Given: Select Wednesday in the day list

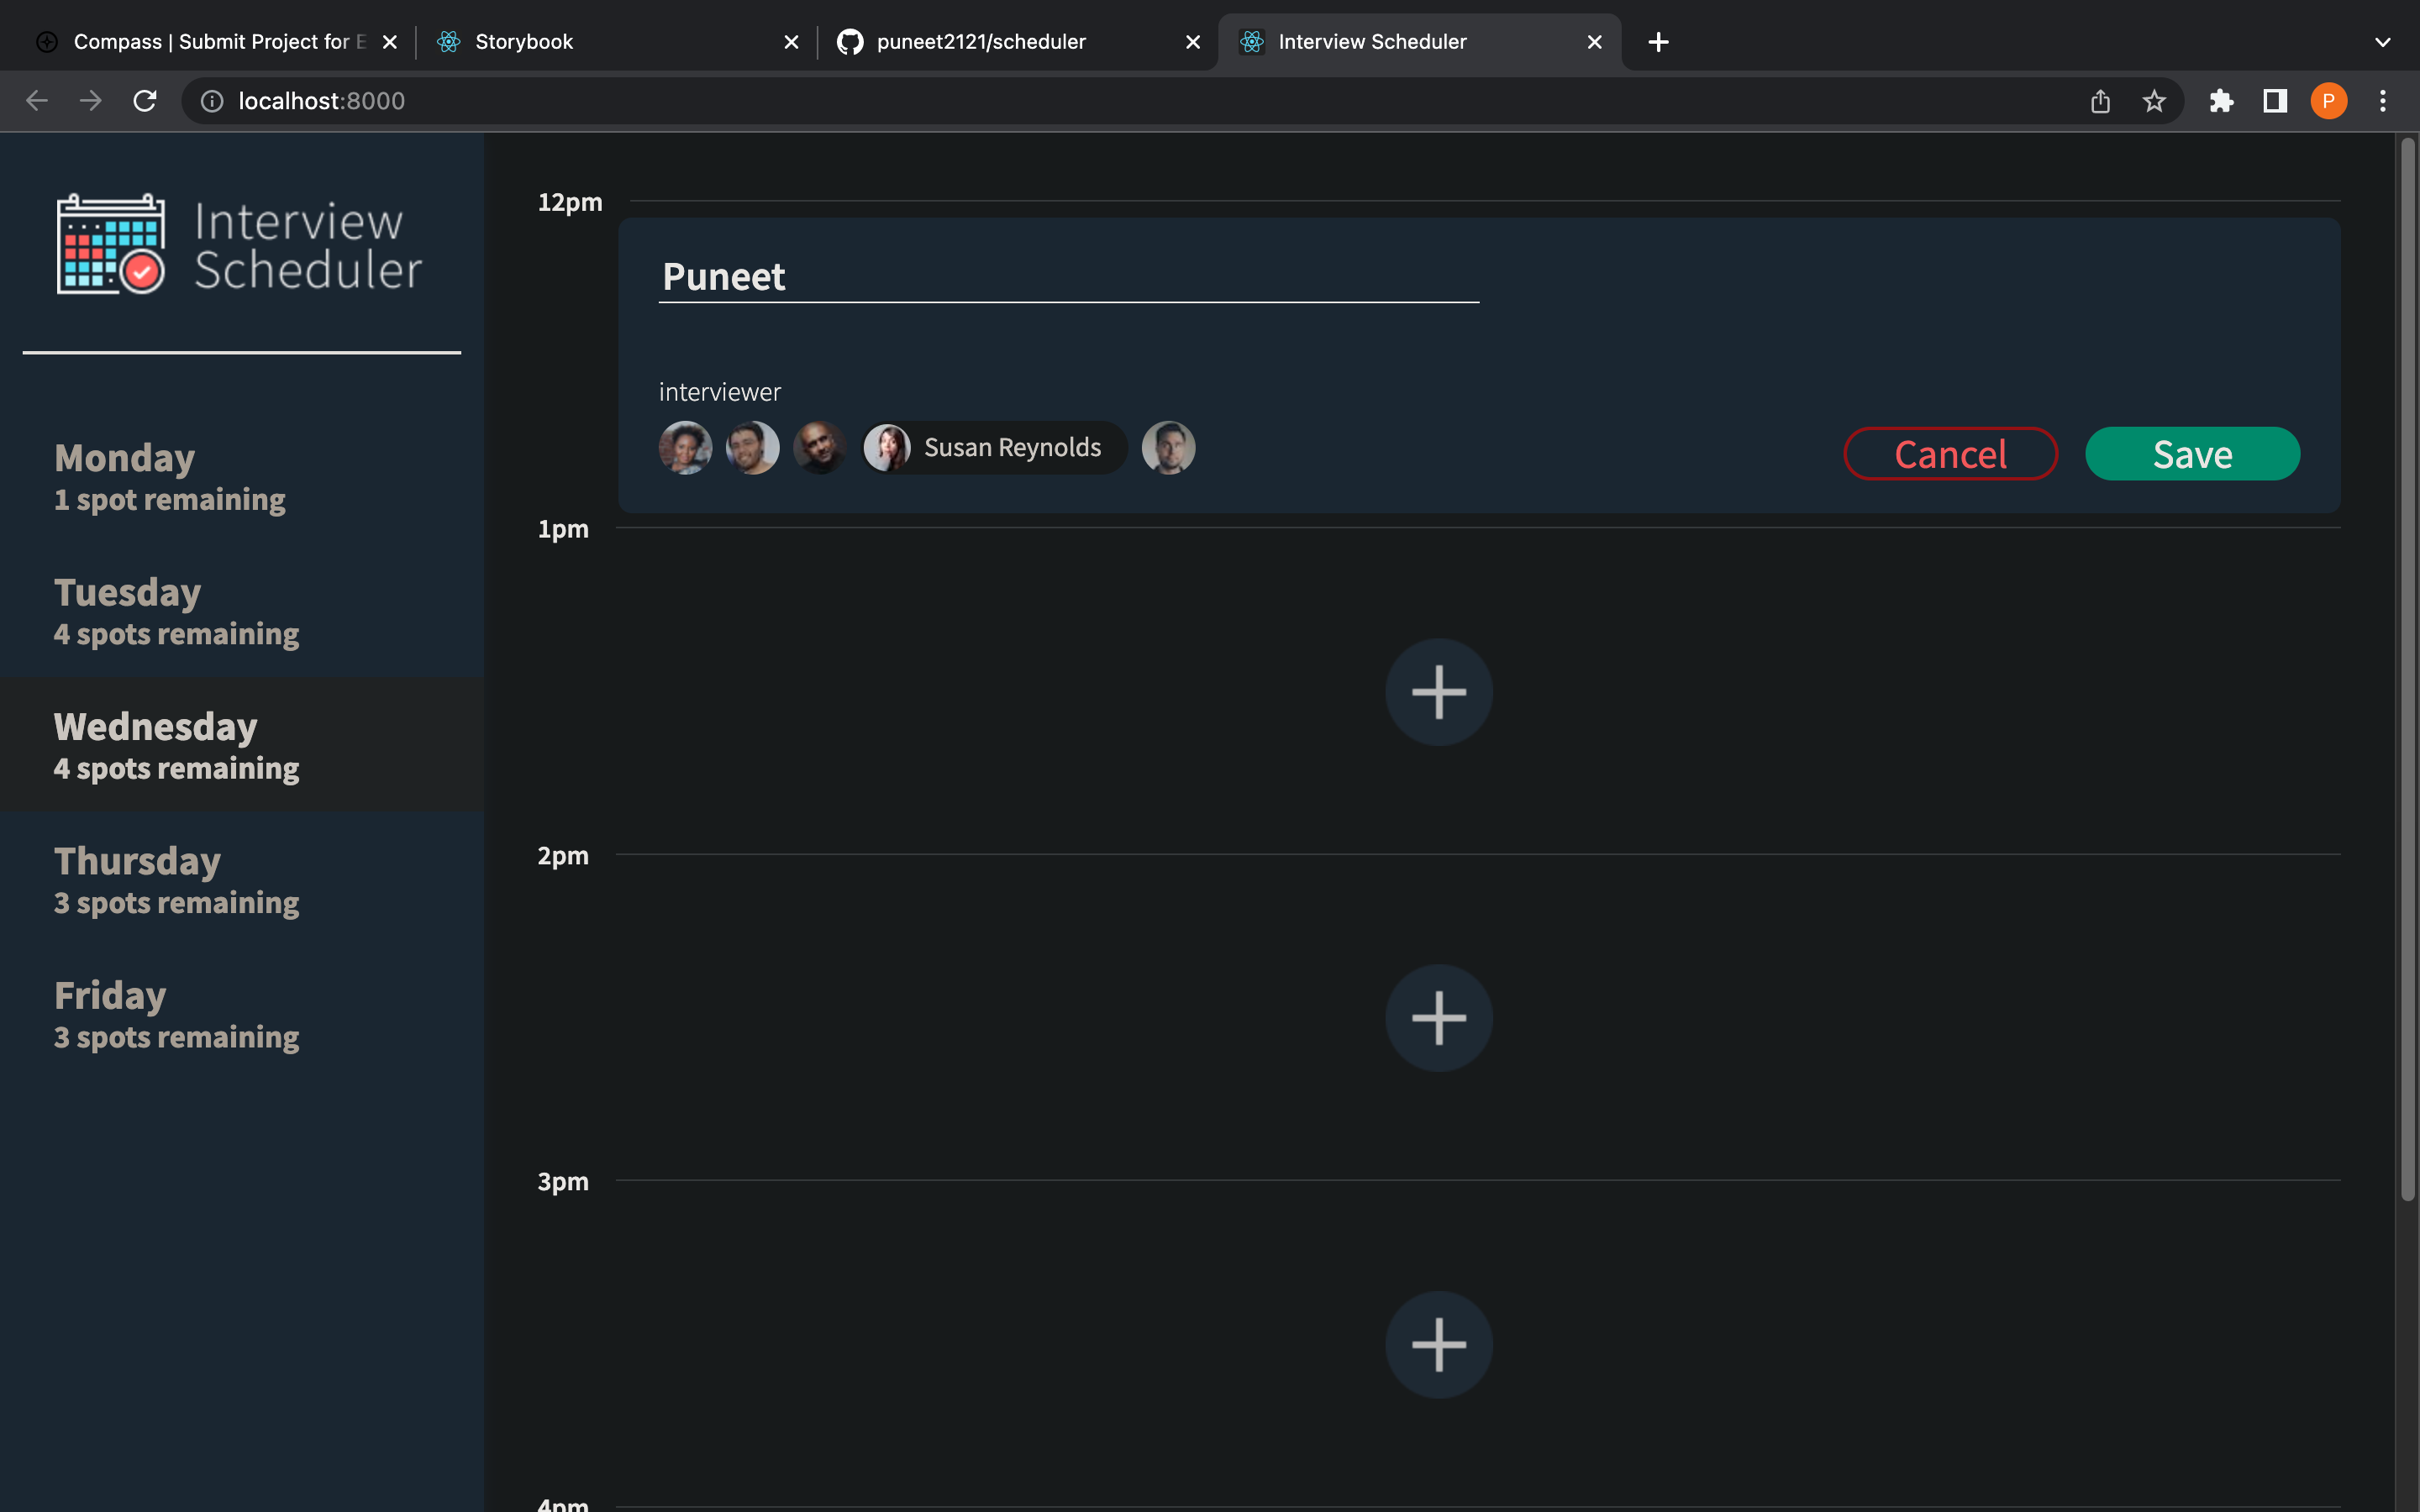Looking at the screenshot, I should pos(242,745).
